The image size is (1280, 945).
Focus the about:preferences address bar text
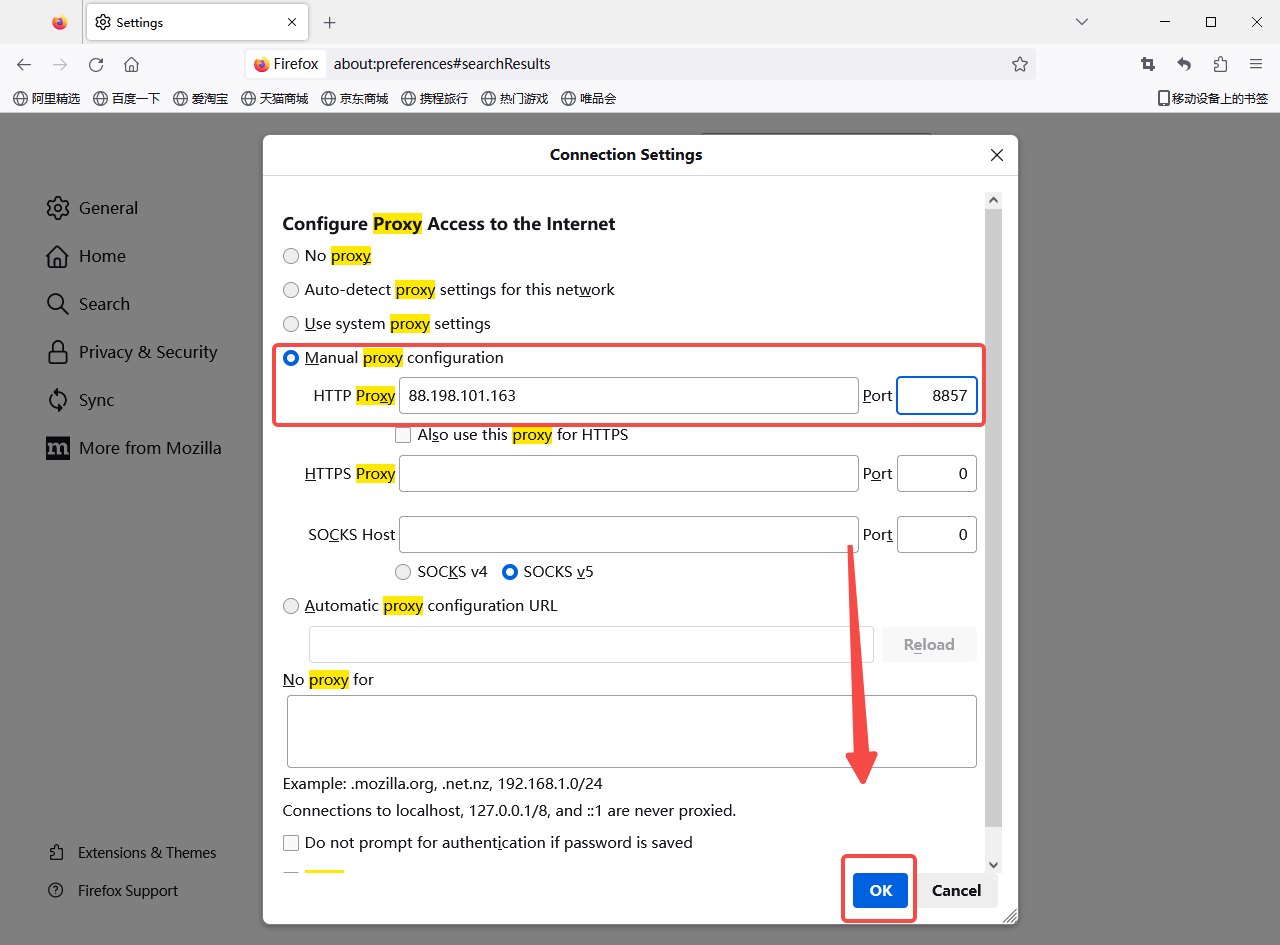(442, 64)
